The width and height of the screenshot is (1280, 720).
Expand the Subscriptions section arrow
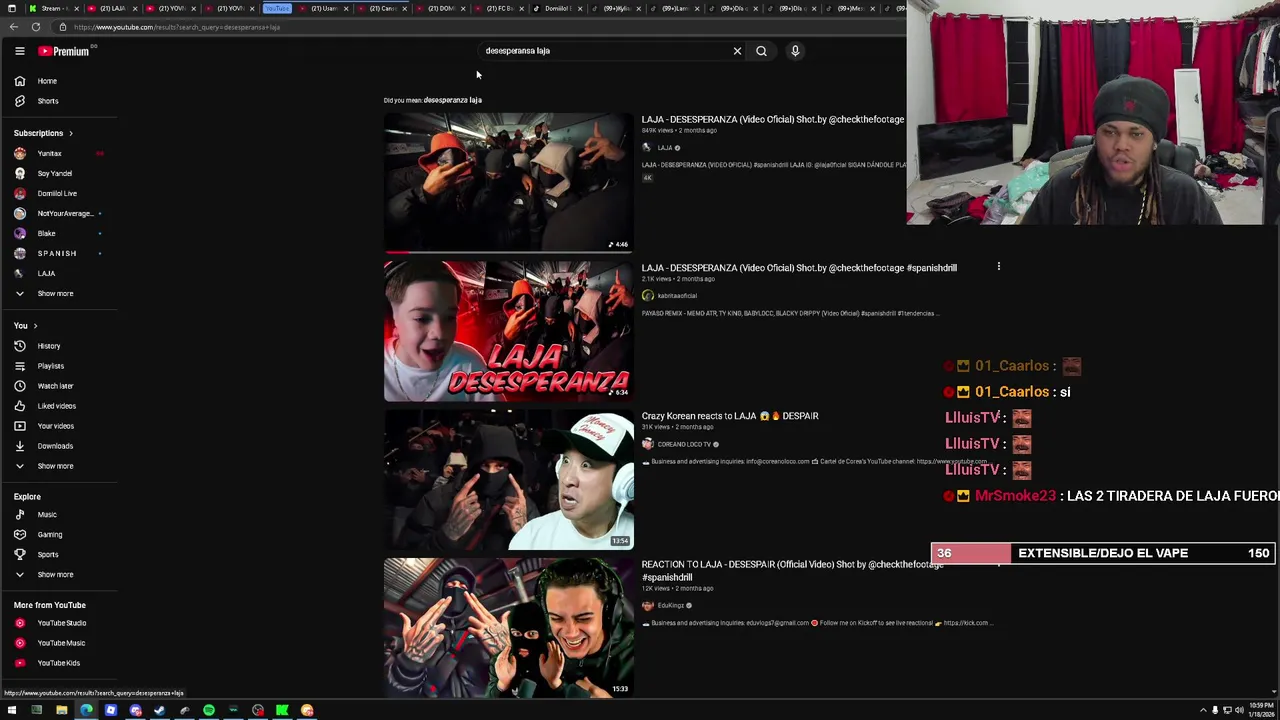click(70, 133)
